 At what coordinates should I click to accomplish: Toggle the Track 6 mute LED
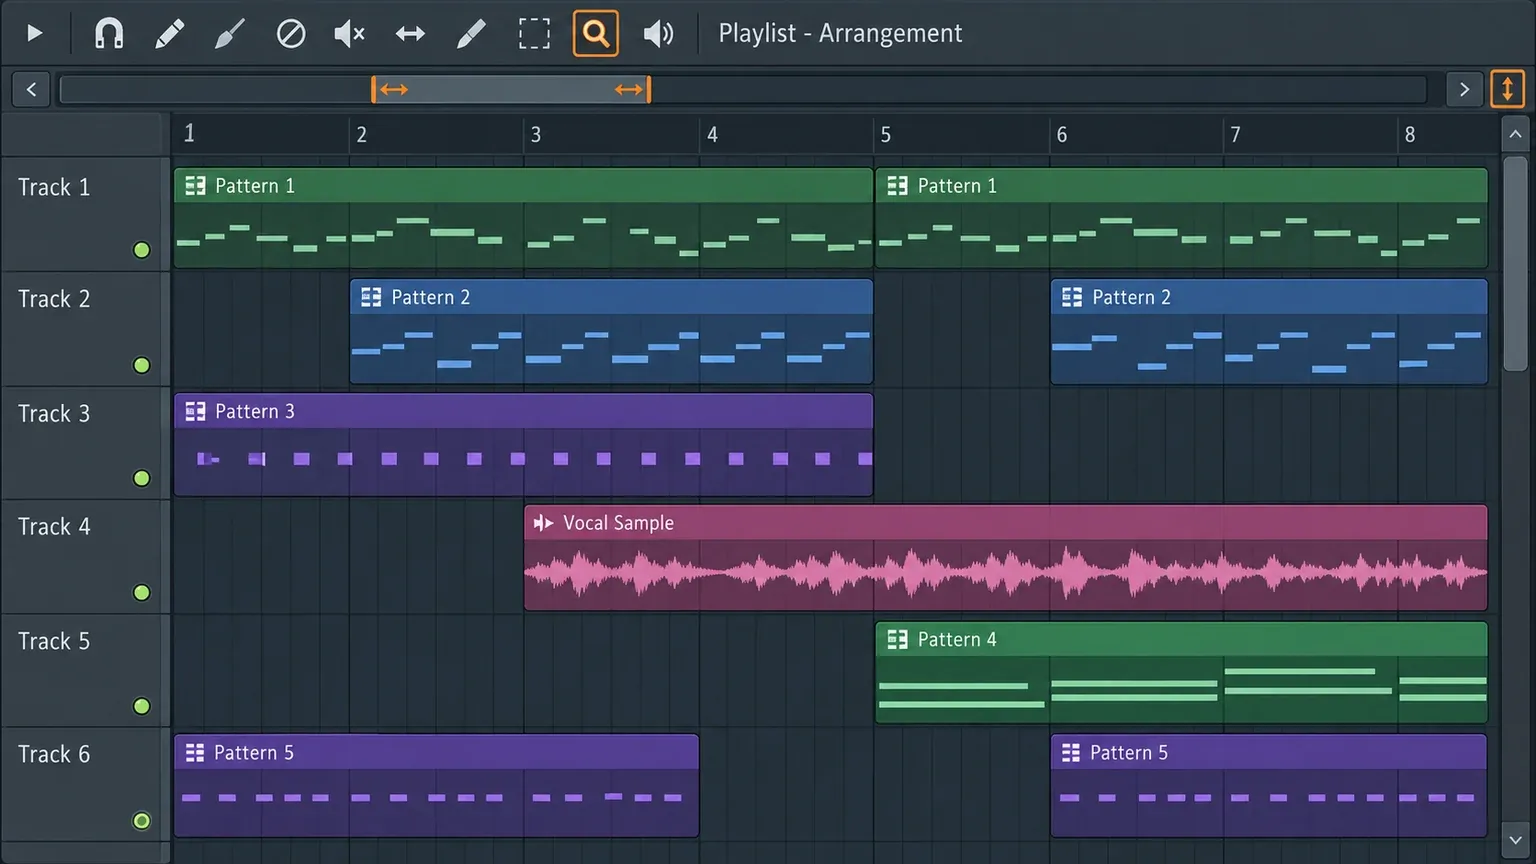[142, 821]
